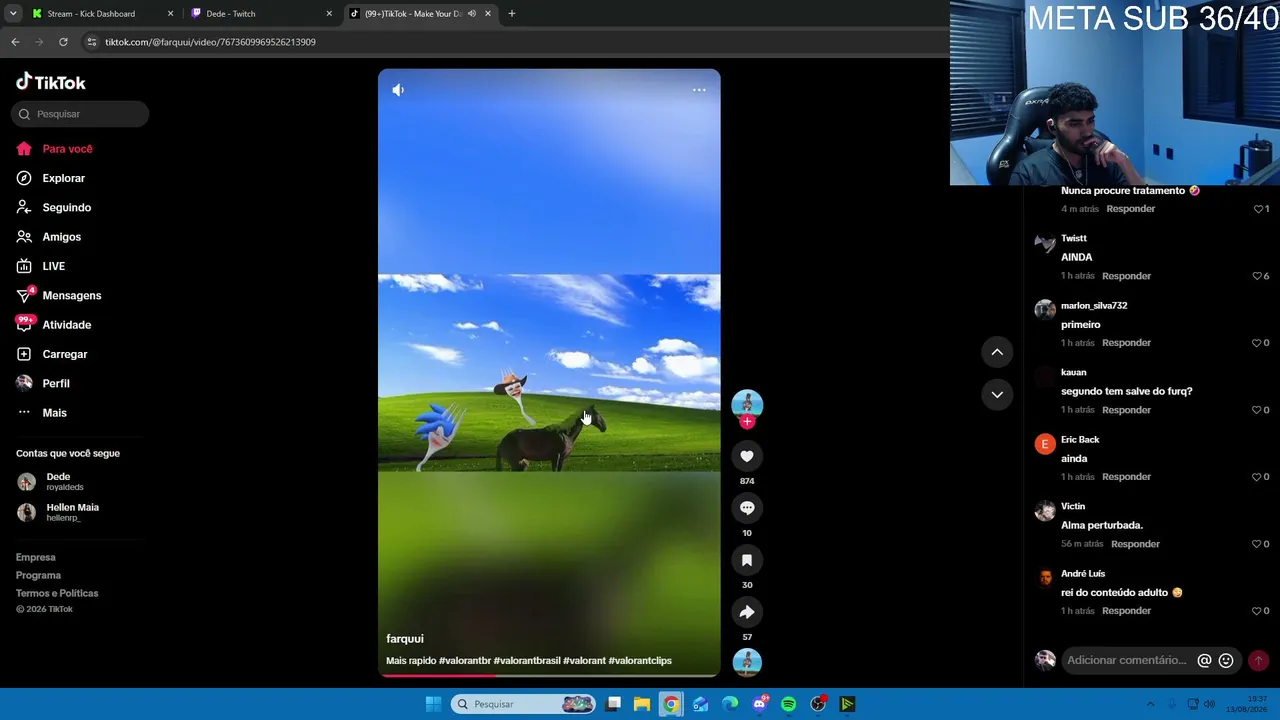Switch to the Stream - Kick Dashboard tab
Image resolution: width=1280 pixels, height=720 pixels.
102,14
